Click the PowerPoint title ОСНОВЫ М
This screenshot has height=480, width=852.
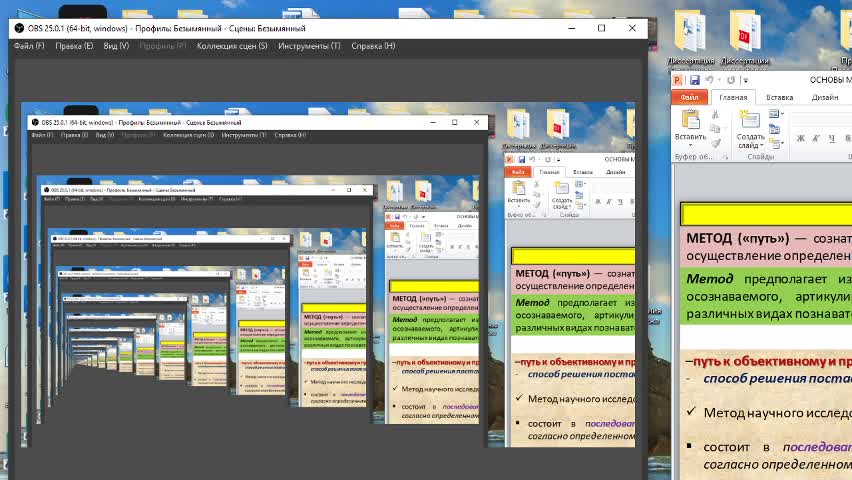830,80
